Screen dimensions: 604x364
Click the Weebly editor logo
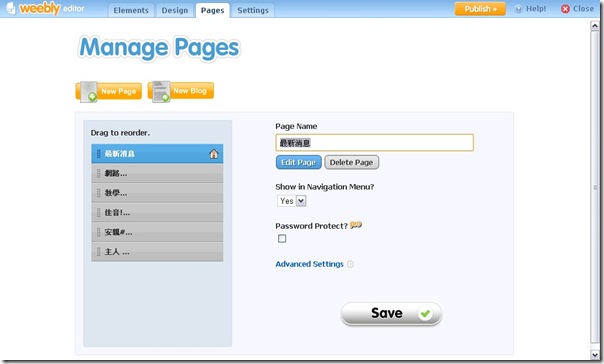pos(45,8)
